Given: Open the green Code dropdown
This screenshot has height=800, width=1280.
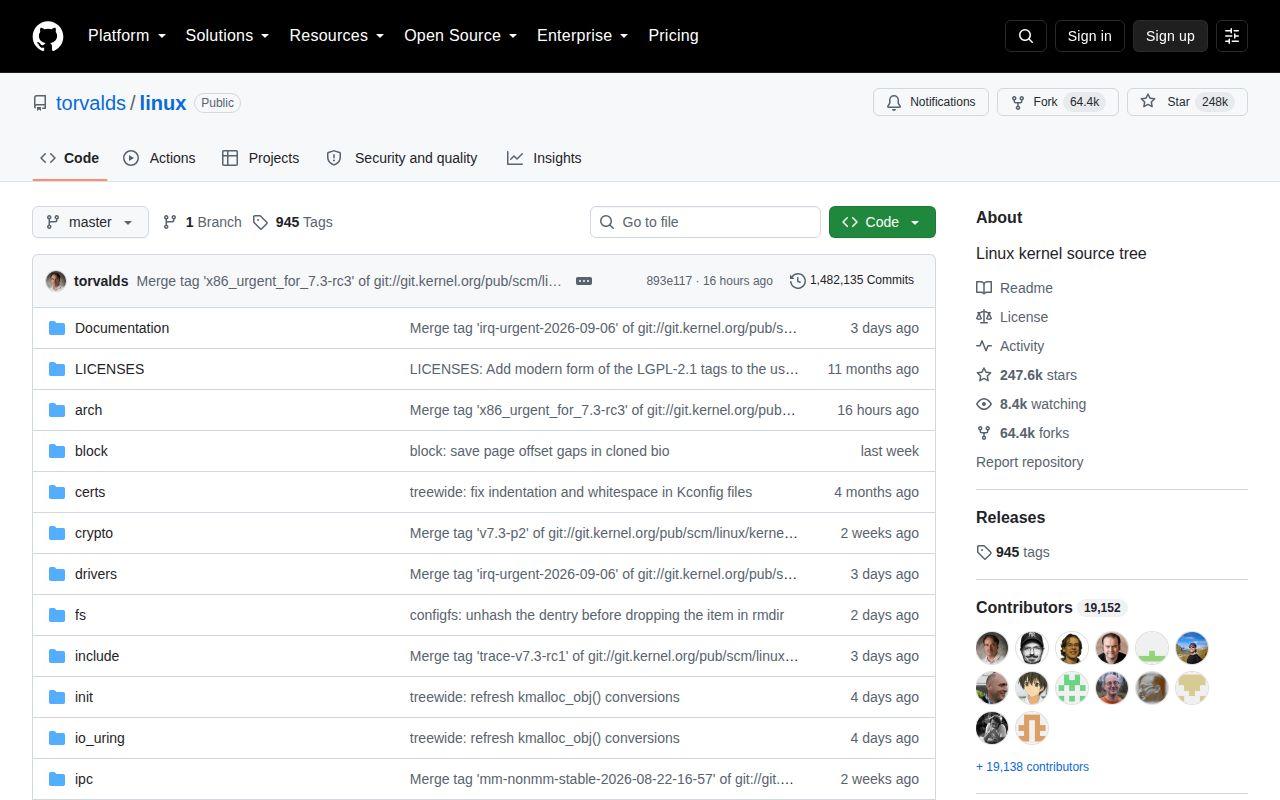Looking at the screenshot, I should click(882, 222).
